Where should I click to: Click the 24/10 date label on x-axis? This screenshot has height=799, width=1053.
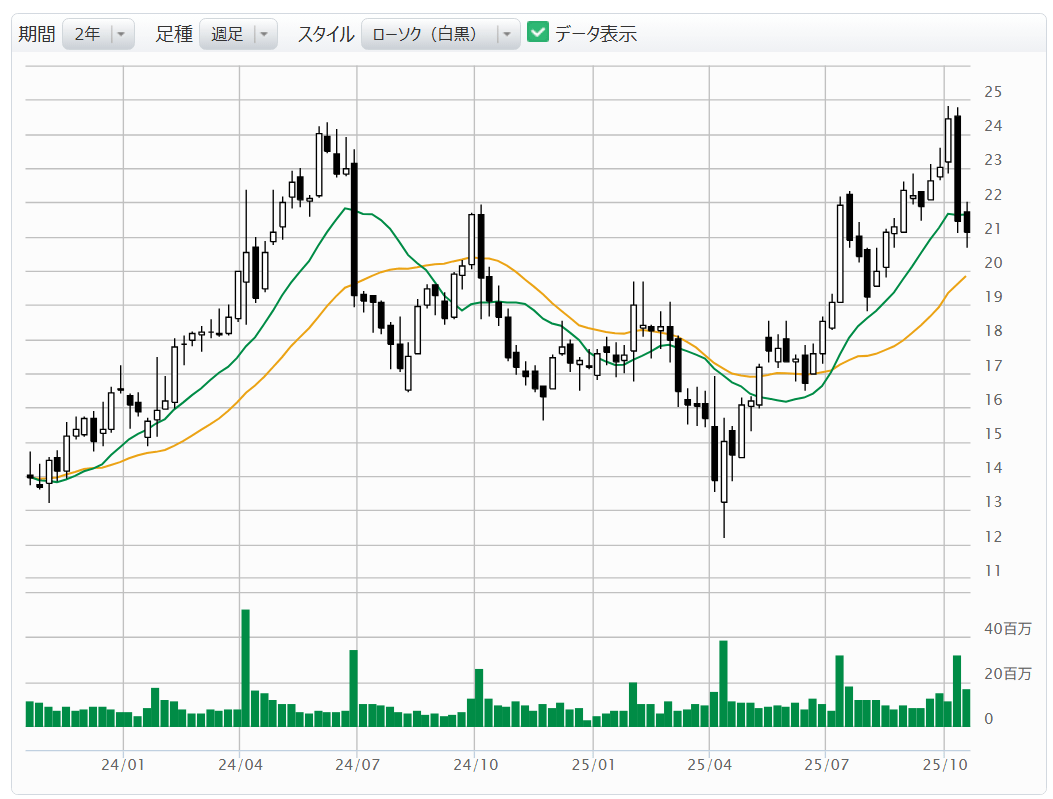[x=475, y=765]
